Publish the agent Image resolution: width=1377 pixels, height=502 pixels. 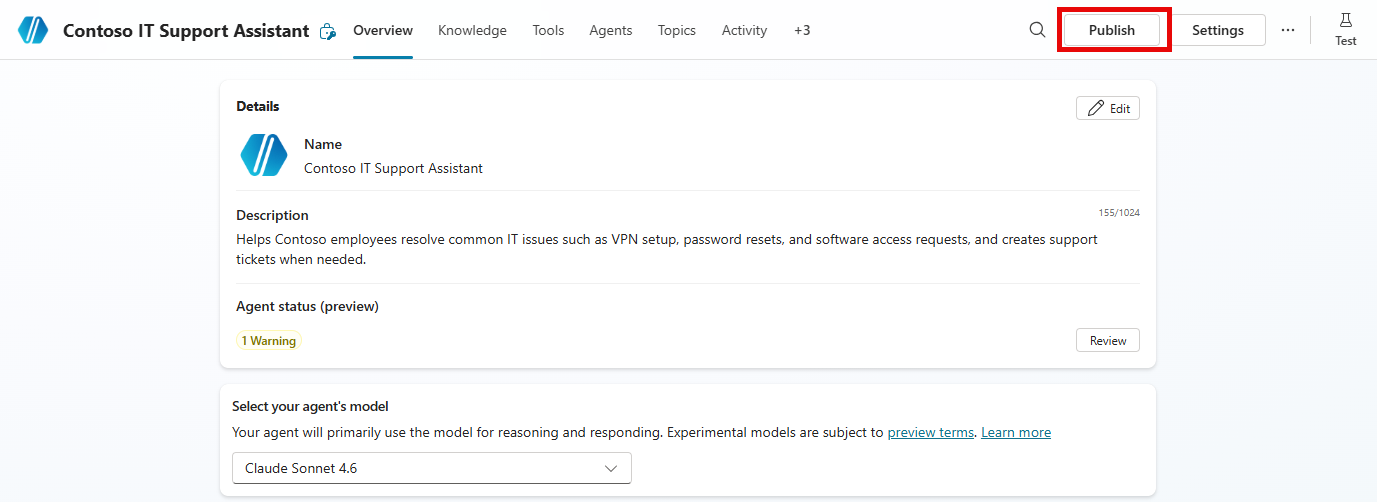click(1112, 30)
